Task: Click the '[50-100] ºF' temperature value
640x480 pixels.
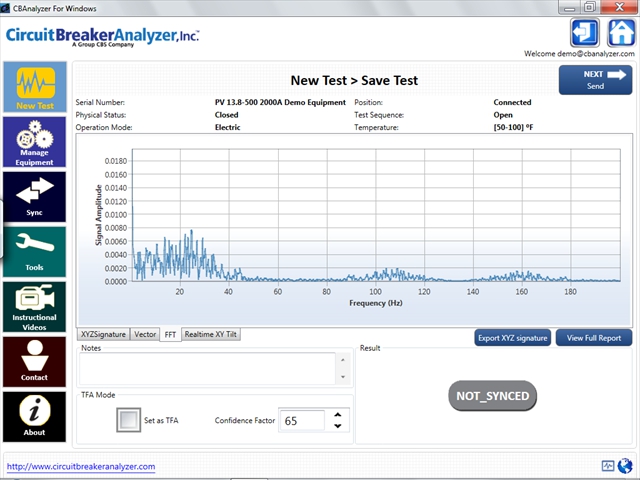Action: (513, 127)
